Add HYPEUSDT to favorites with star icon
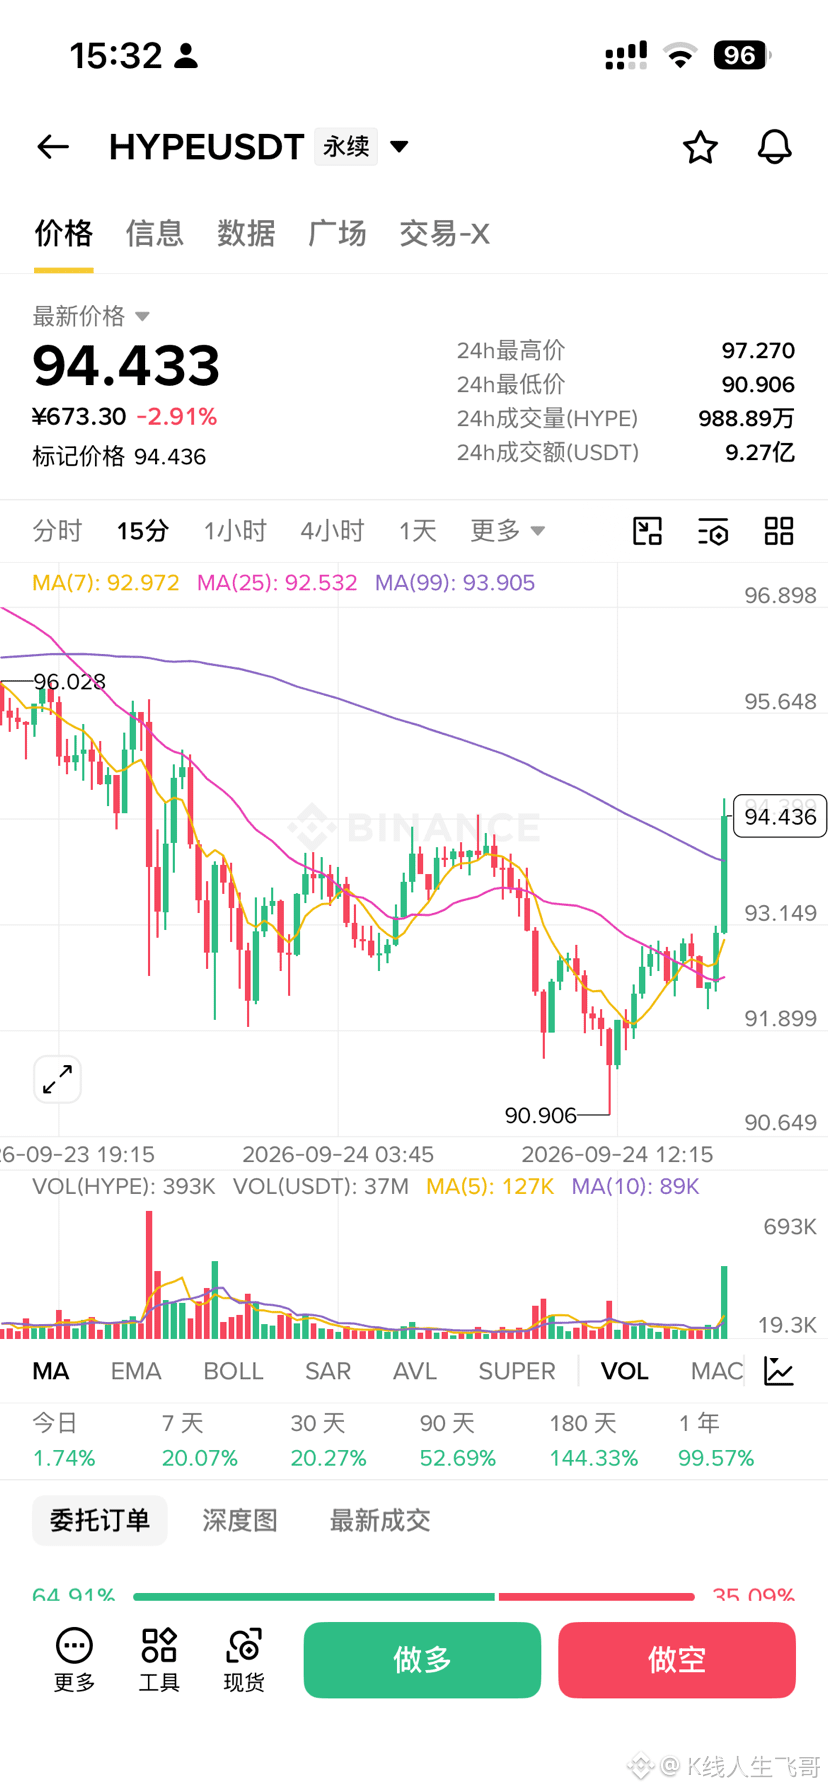This screenshot has width=828, height=1792. click(x=700, y=147)
